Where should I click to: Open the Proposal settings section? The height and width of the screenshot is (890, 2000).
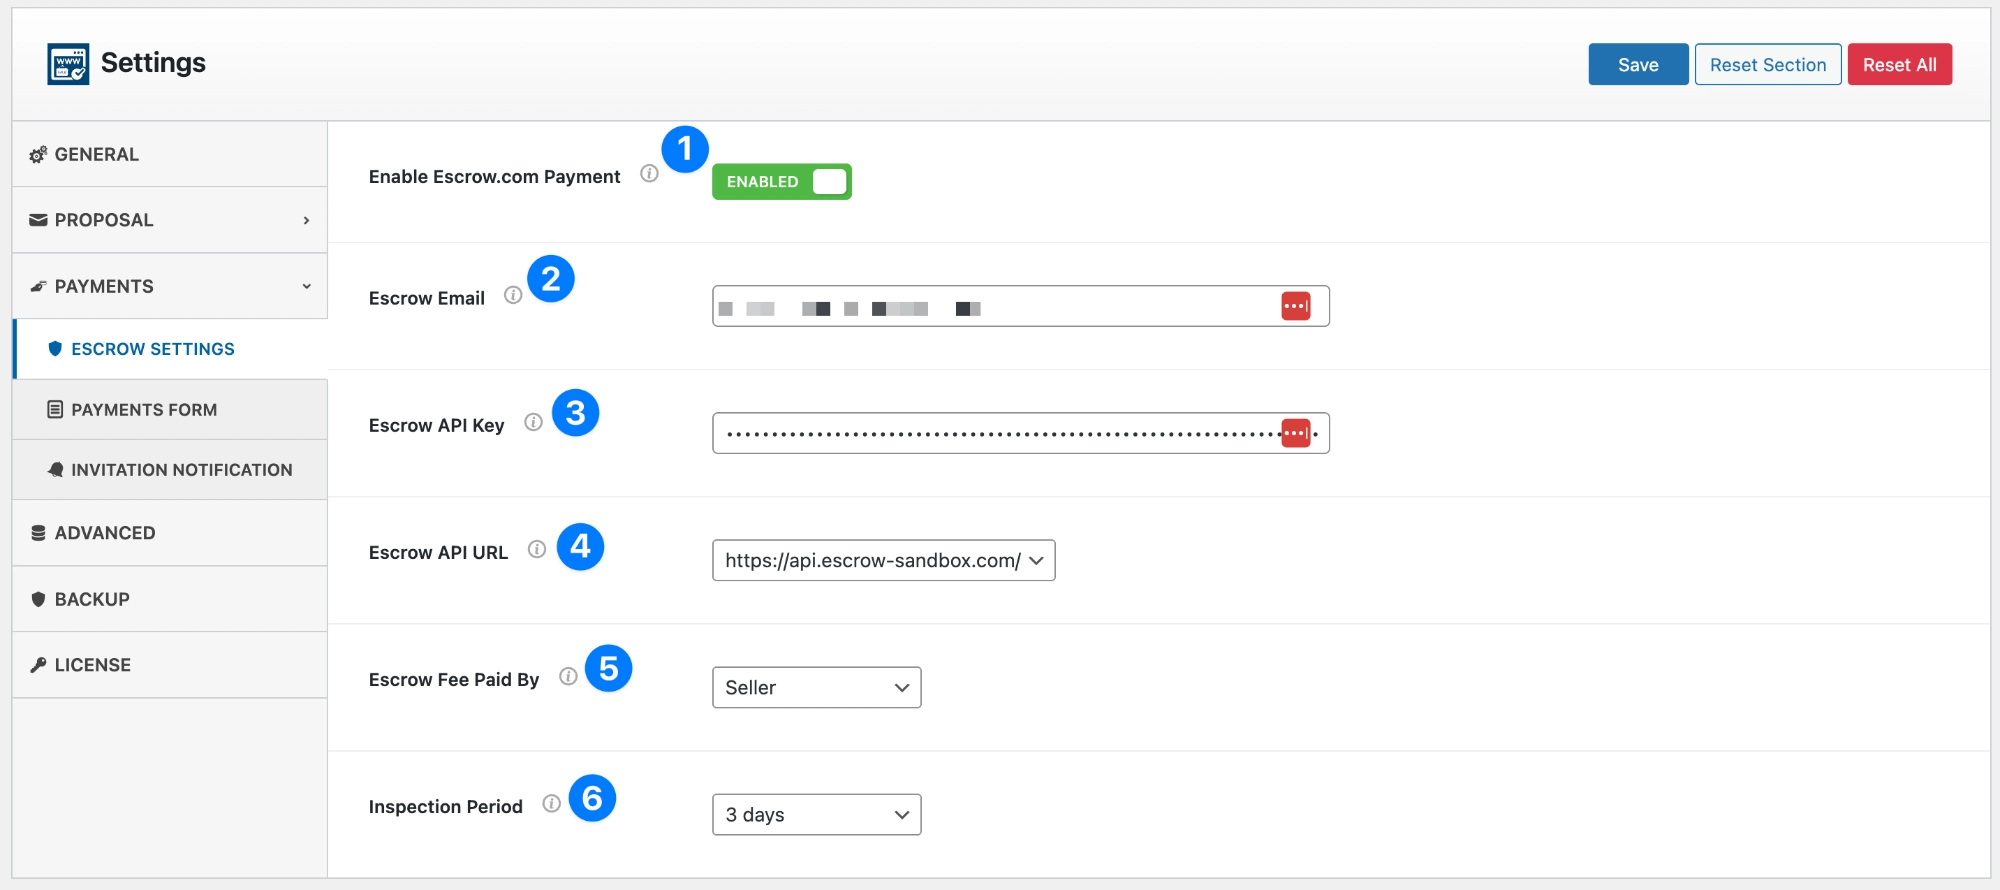click(x=170, y=220)
